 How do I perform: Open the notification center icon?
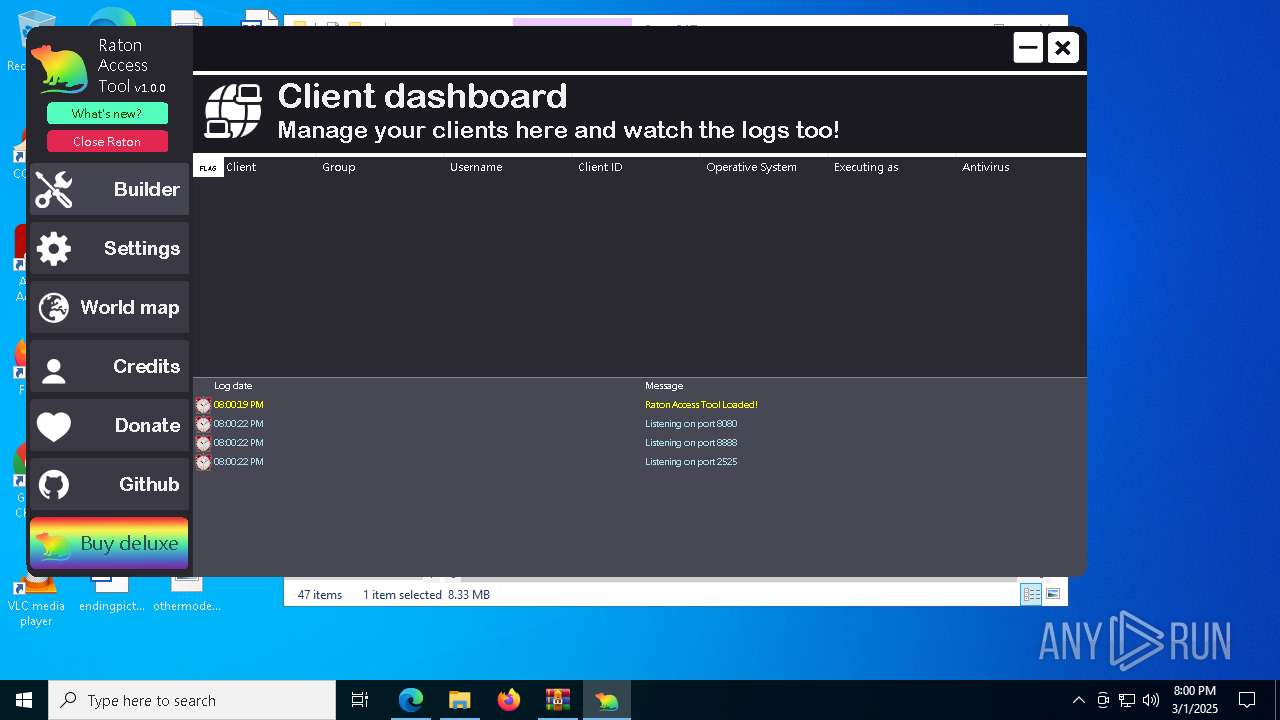[x=1247, y=700]
